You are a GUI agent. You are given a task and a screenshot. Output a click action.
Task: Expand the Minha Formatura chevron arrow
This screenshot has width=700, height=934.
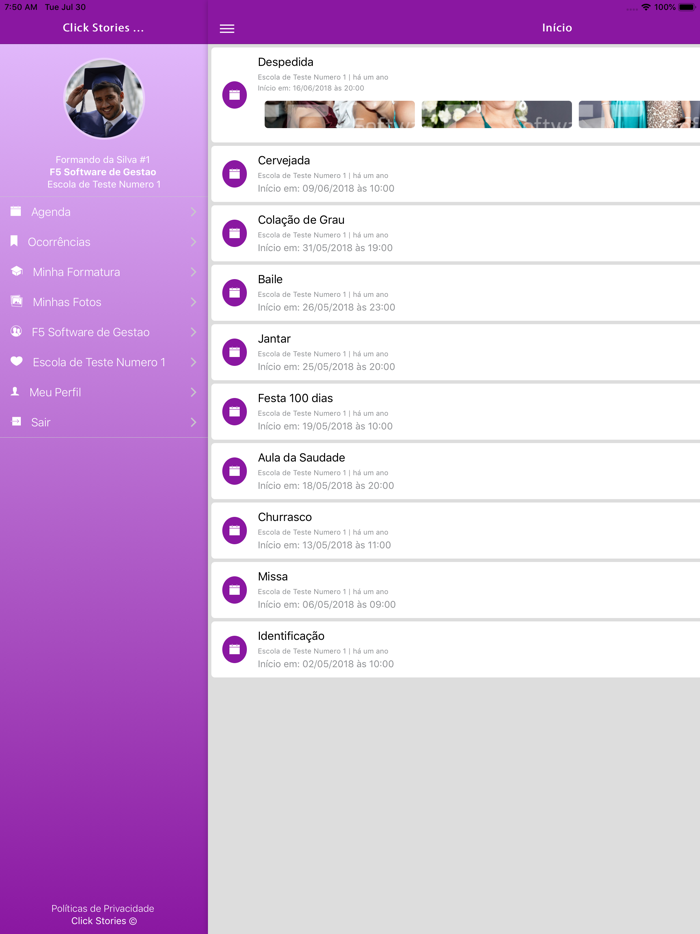(194, 272)
